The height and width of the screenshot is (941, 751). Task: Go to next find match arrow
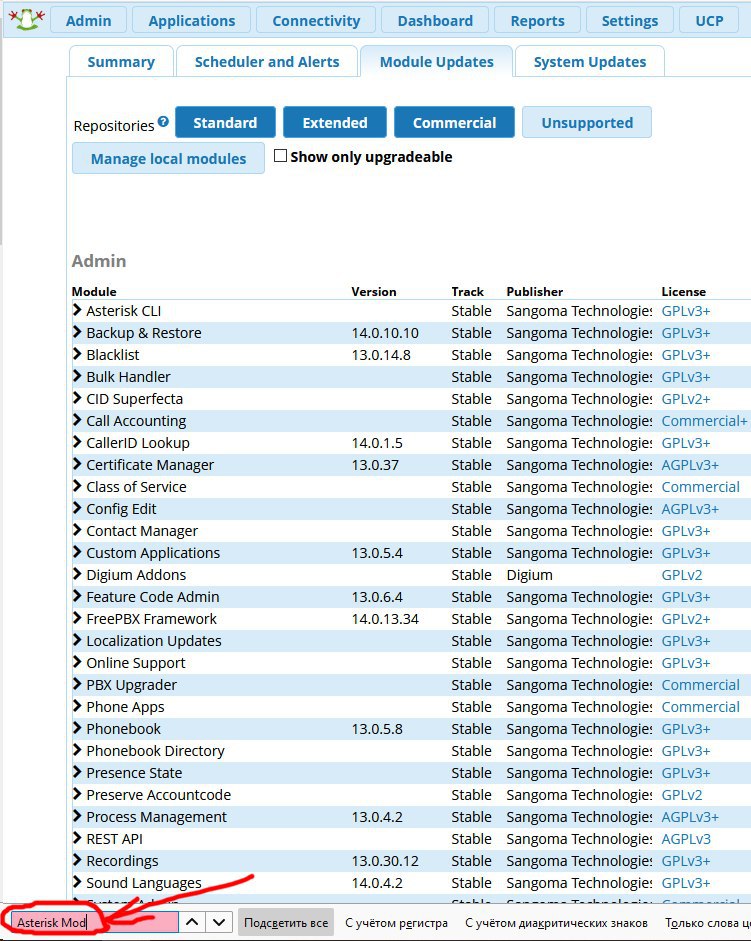pyautogui.click(x=219, y=922)
